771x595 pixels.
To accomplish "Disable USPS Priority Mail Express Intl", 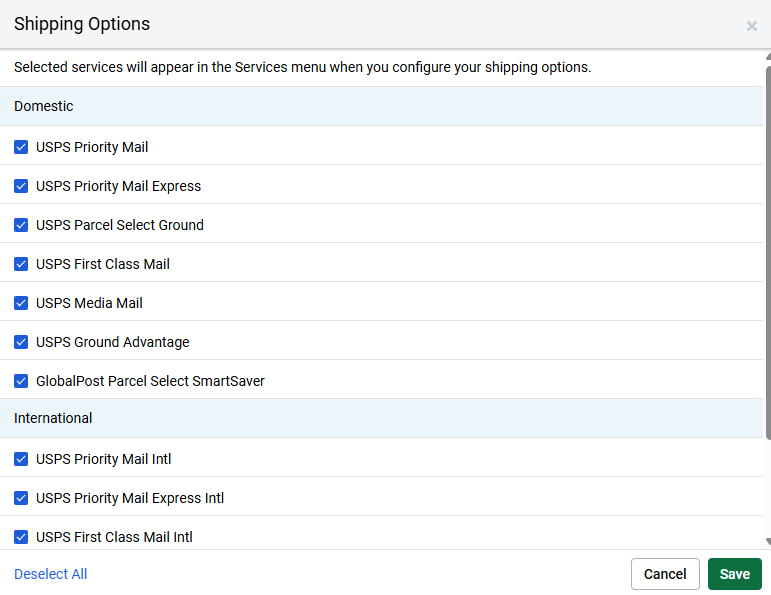I will tap(21, 498).
